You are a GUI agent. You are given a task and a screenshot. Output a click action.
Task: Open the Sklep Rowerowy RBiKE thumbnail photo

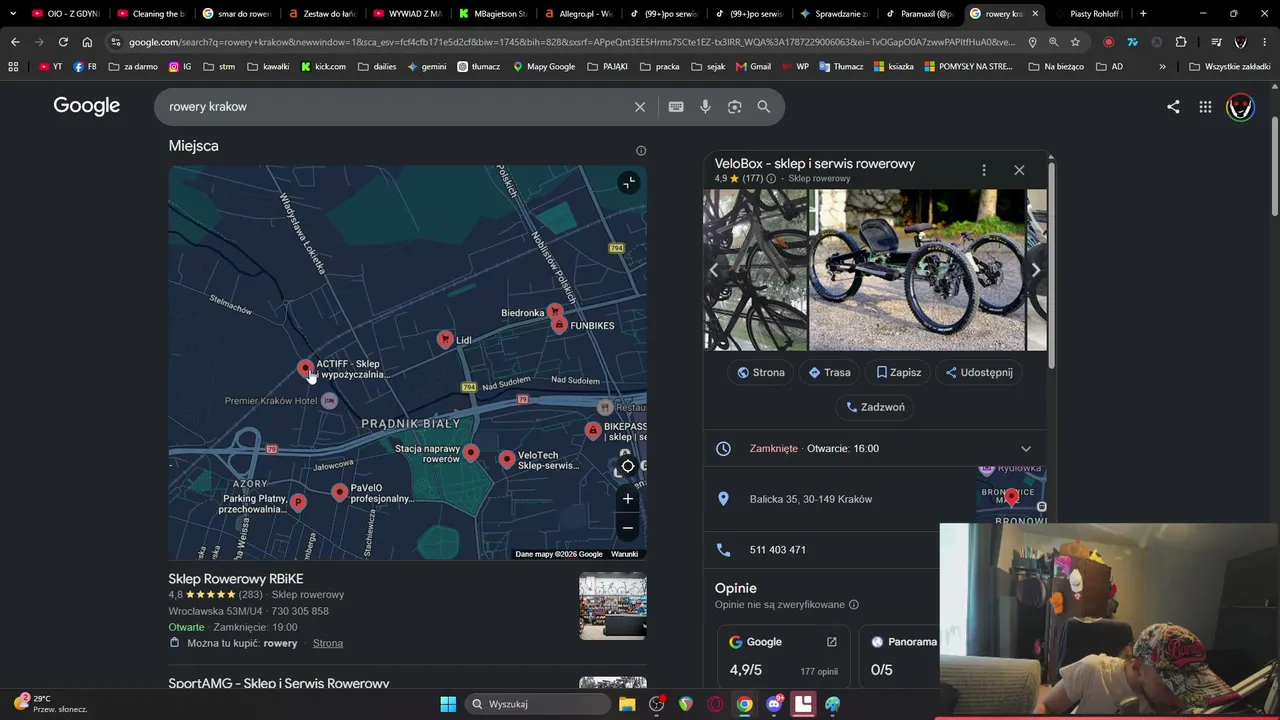pyautogui.click(x=613, y=606)
